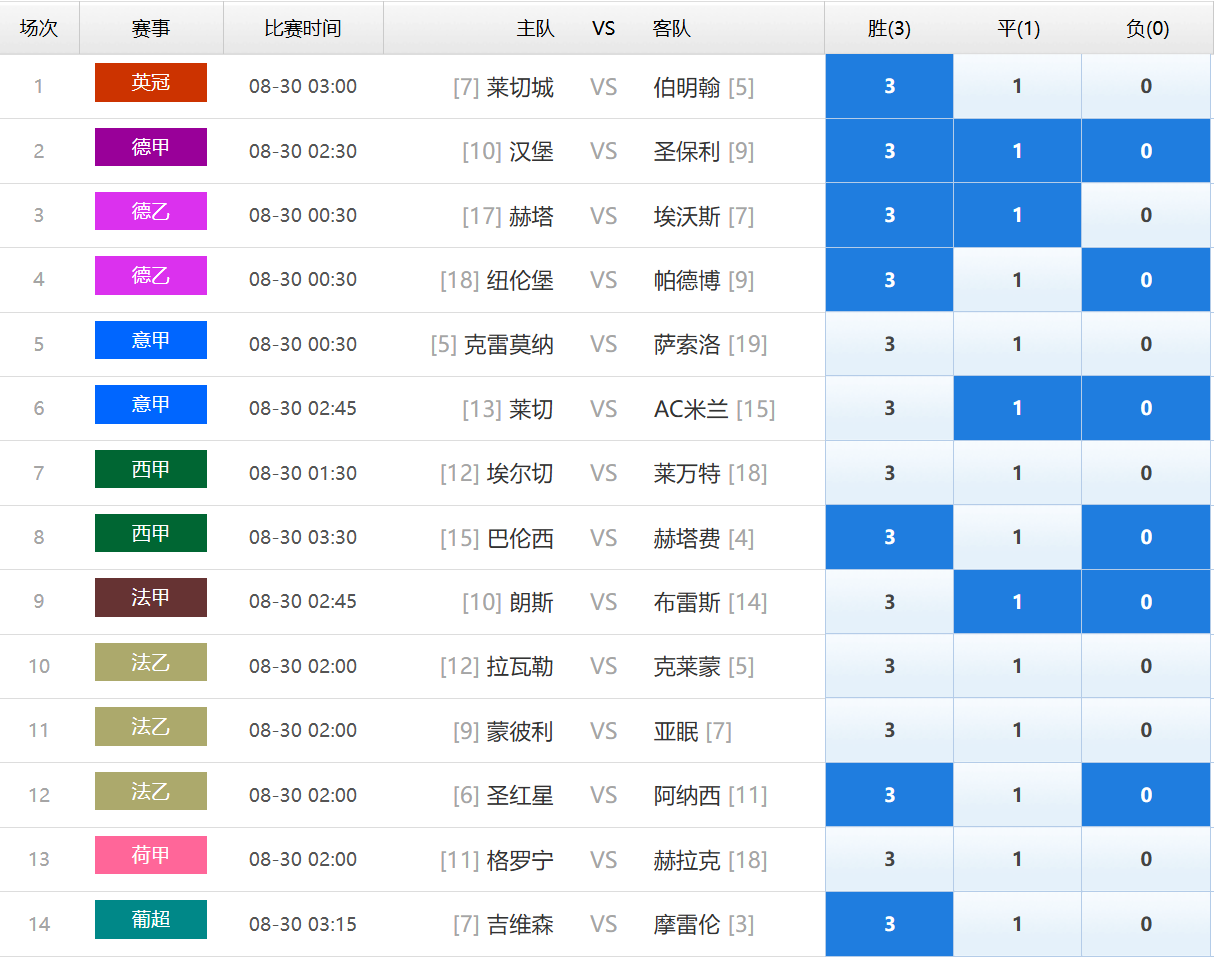Select draw (1) for 拉瓦勒 vs 克莱蒙

[x=1017, y=666]
